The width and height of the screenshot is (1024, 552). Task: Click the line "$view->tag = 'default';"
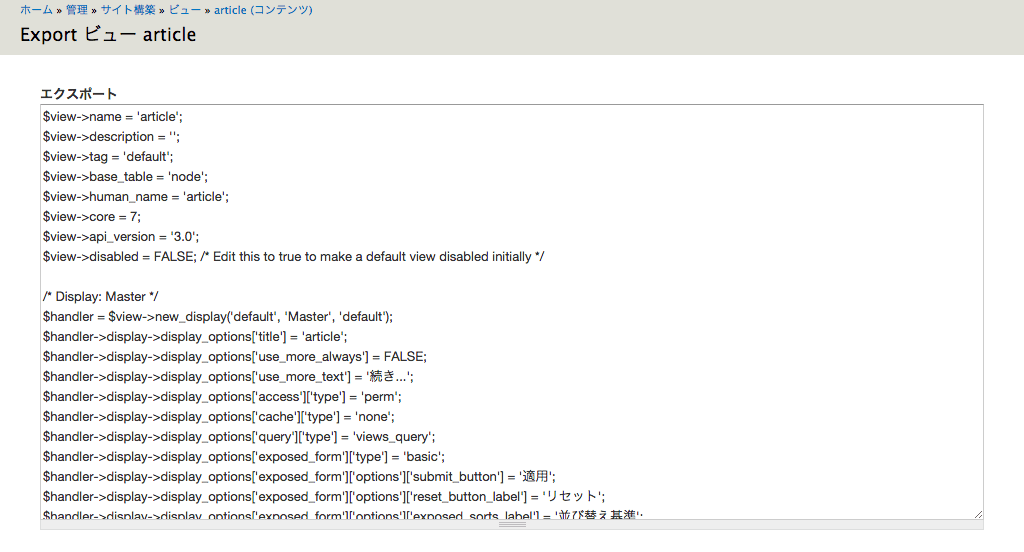coord(108,157)
